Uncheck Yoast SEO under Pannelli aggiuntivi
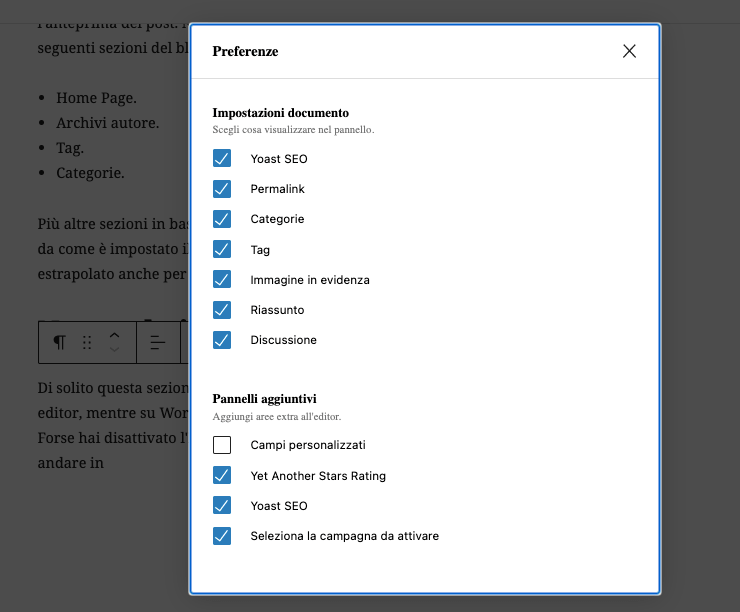The height and width of the screenshot is (612, 740). tap(222, 505)
